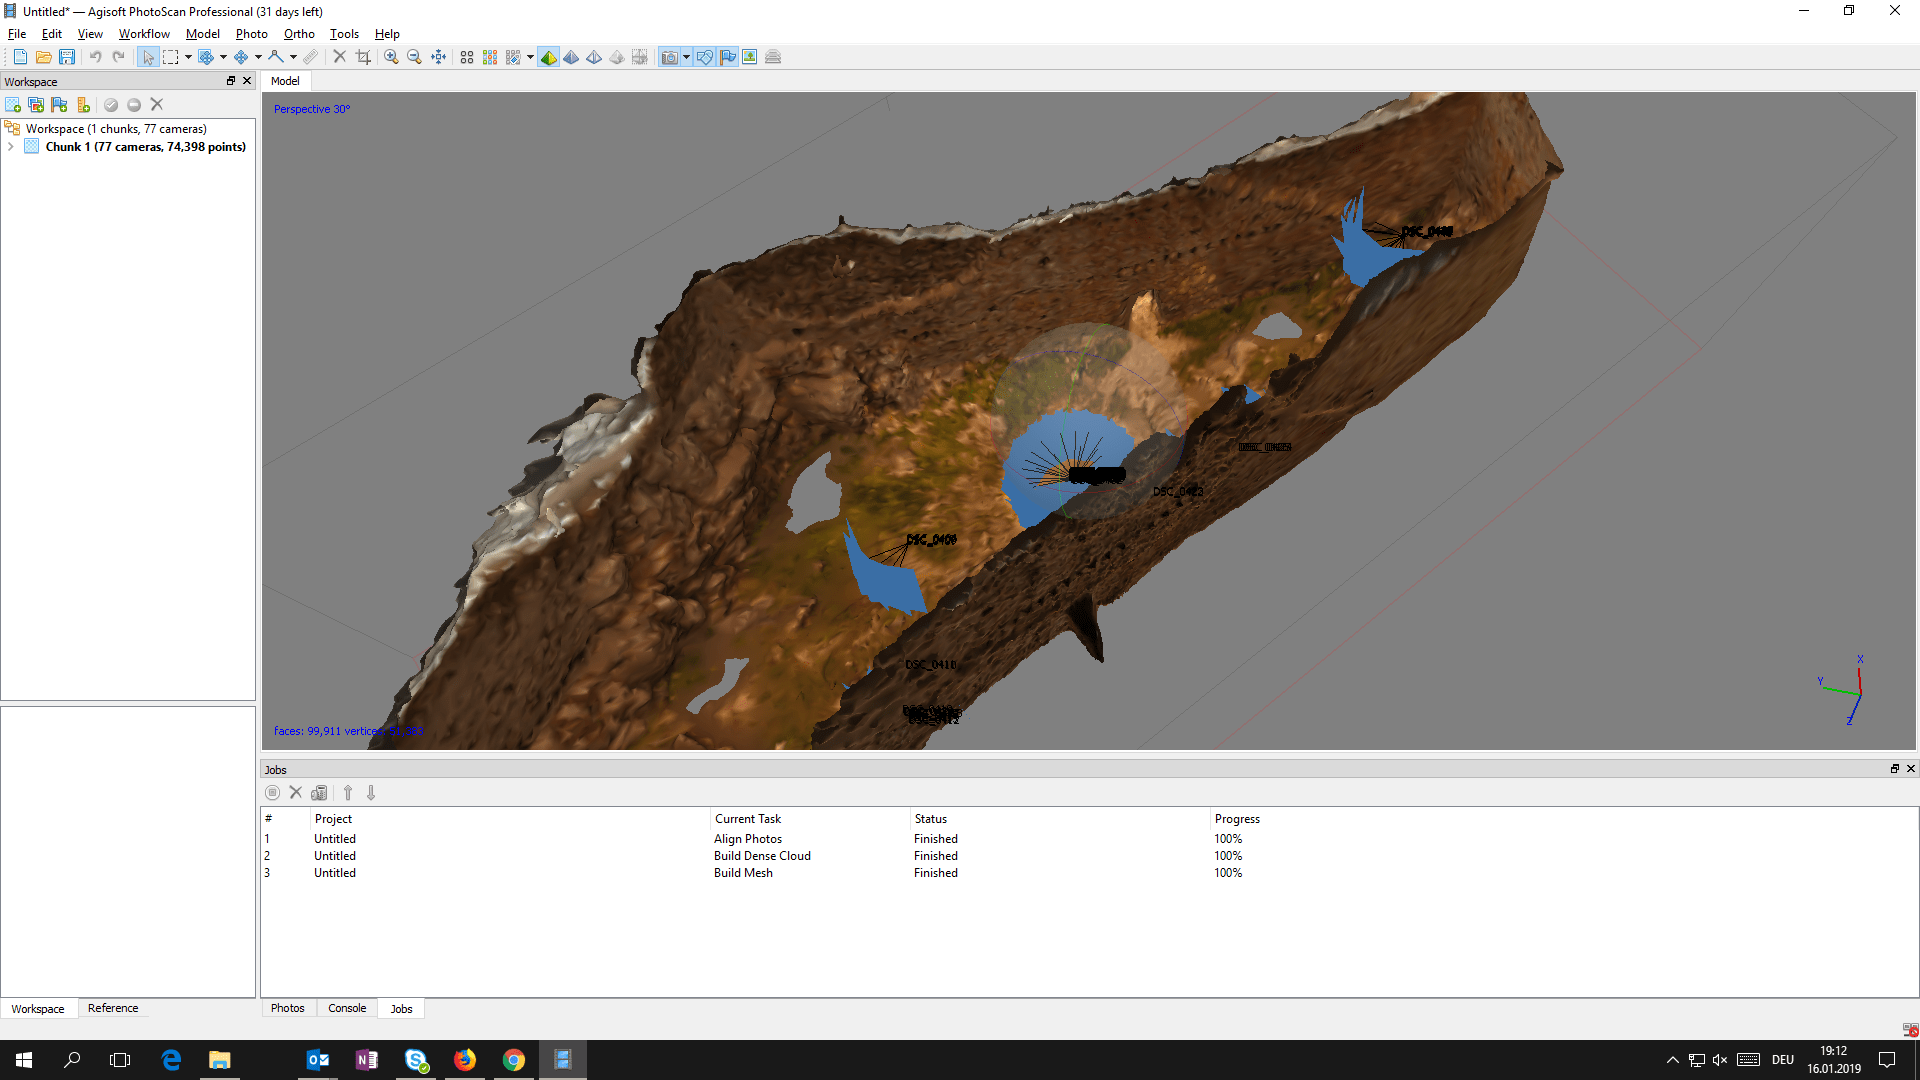Select the Ruler measurement tool
The image size is (1920, 1080).
pos(311,57)
